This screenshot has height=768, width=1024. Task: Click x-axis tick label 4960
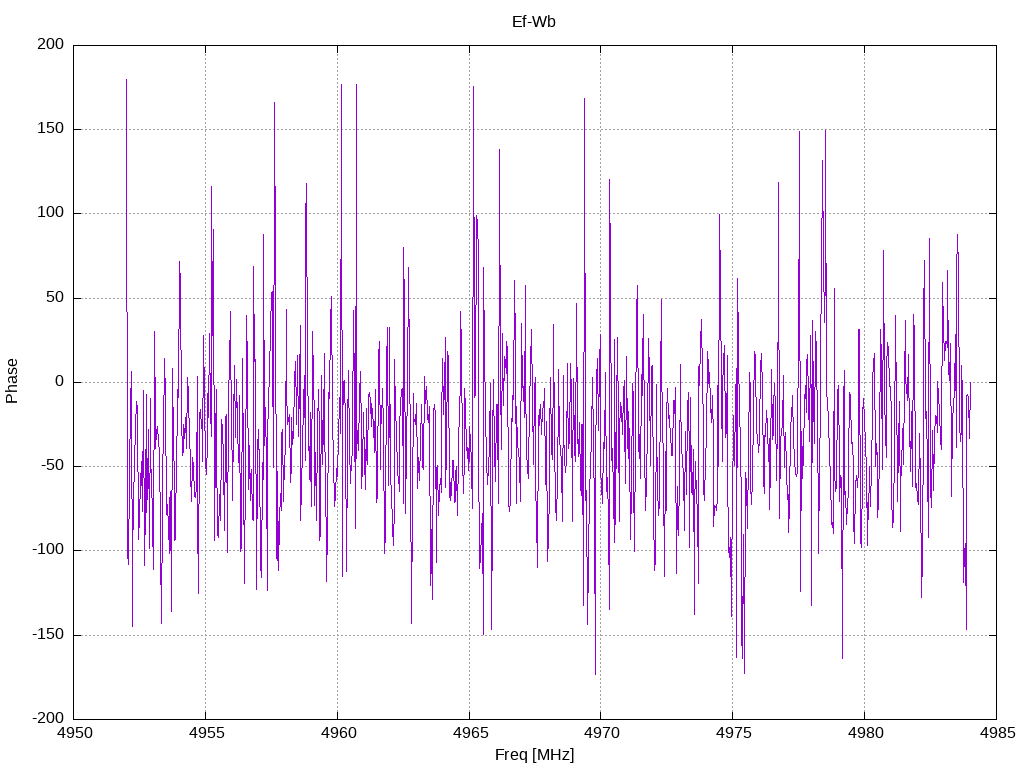tap(338, 733)
